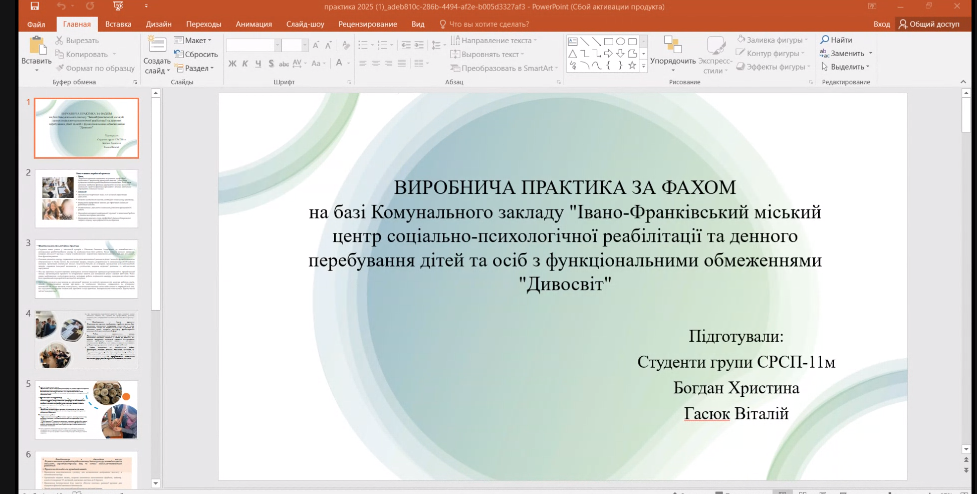
Task: Click the Формат по образцу brush
Action: 95,68
